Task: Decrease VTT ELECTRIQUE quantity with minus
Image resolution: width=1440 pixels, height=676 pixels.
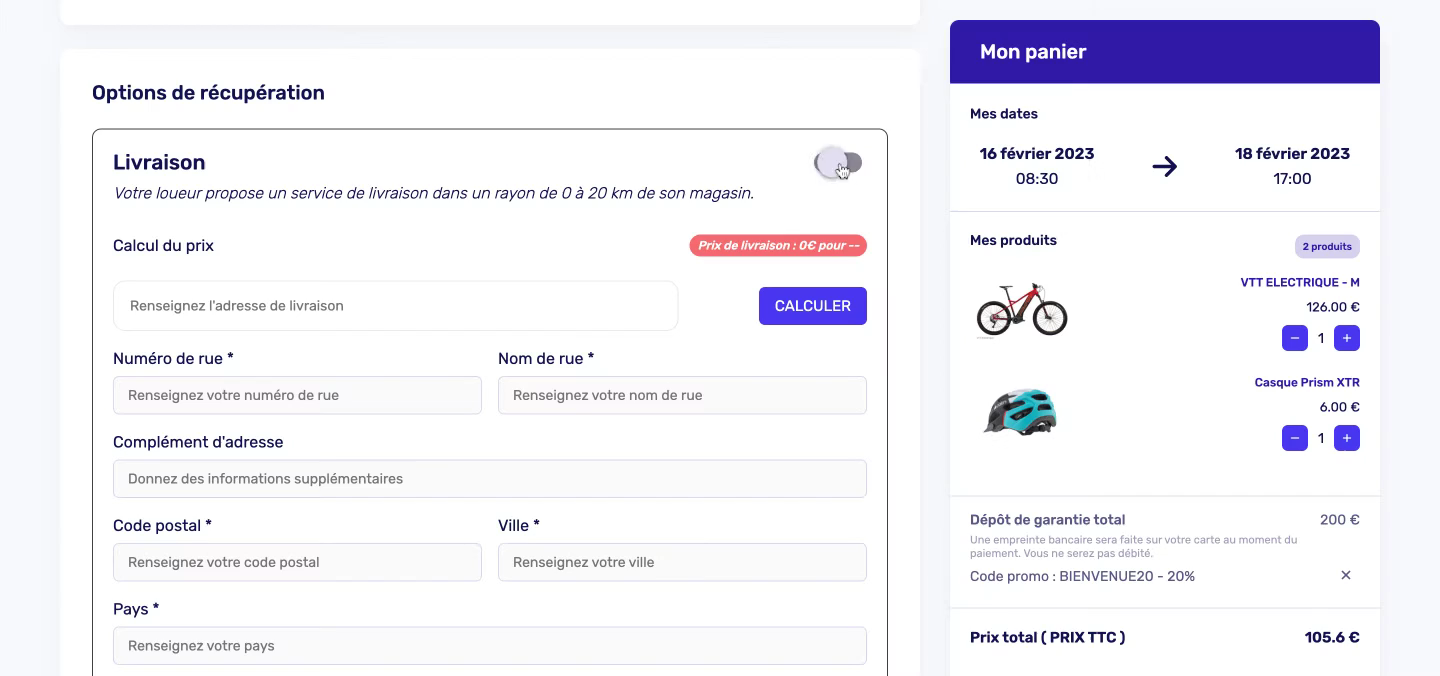Action: [x=1295, y=338]
